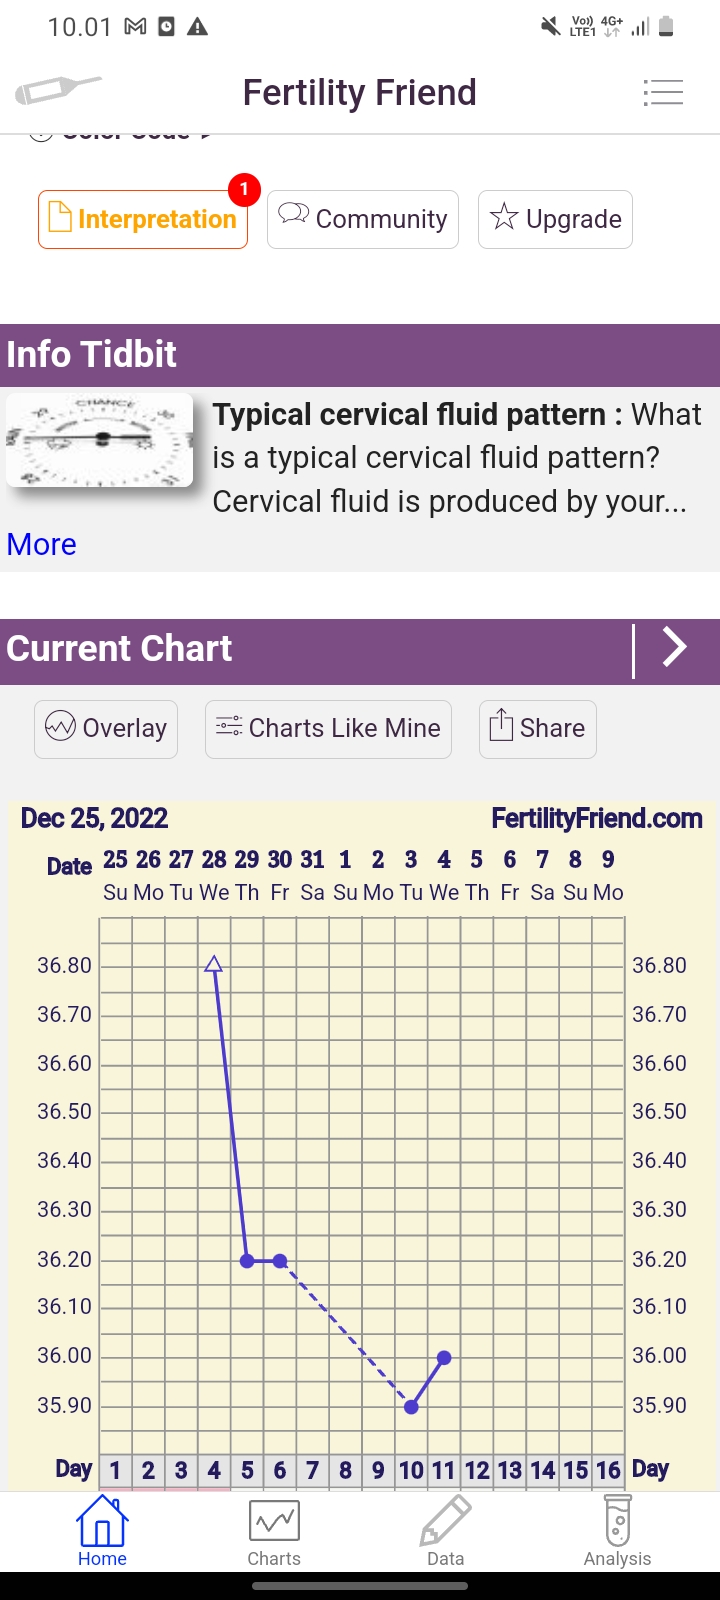The image size is (720, 1600).
Task: Select the day 10 temperature point
Action: tap(411, 1406)
